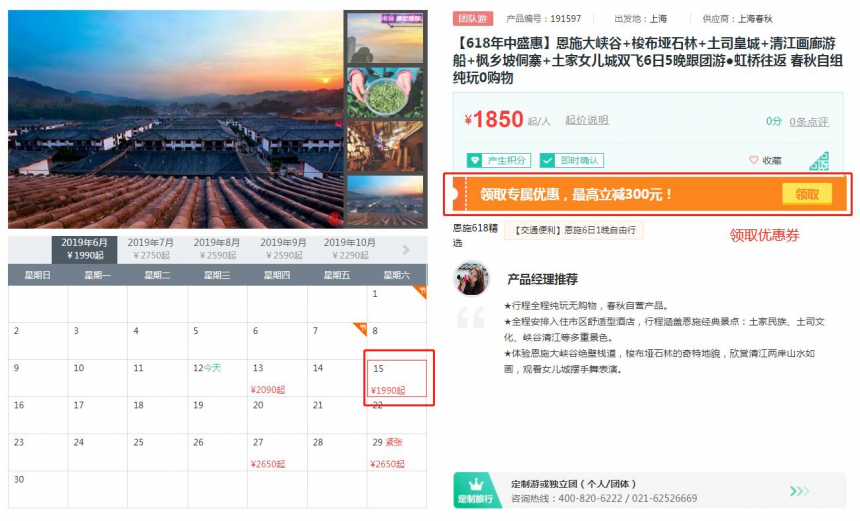Open the green QR code icon
Screen dimensions: 860x521
click(x=819, y=161)
